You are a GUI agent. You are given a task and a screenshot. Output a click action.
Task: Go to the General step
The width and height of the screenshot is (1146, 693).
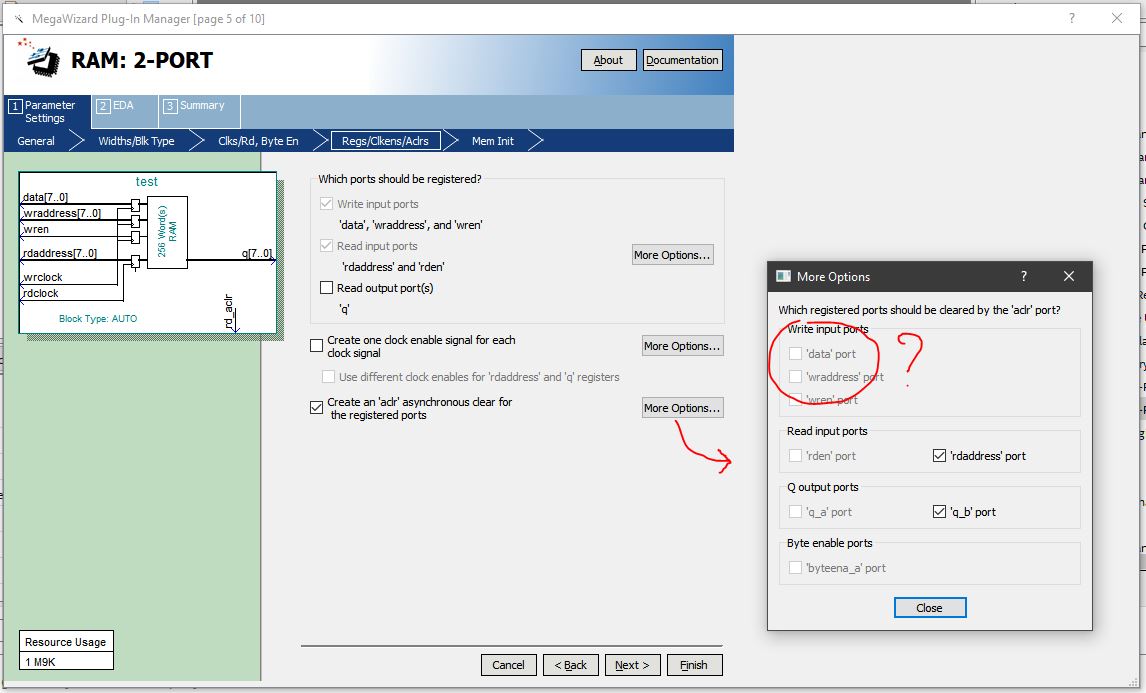click(x=36, y=141)
